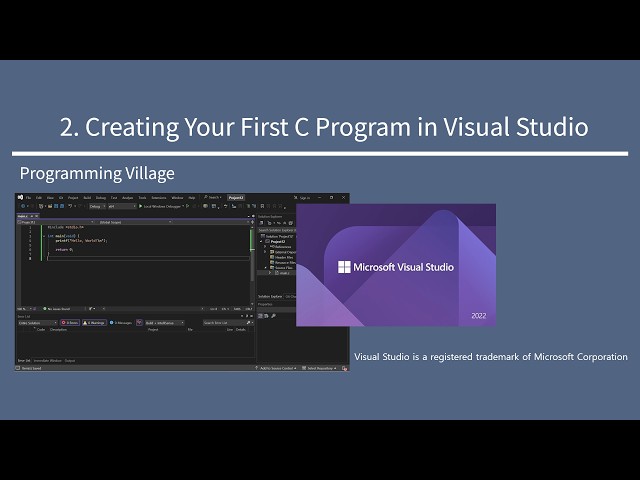This screenshot has width=640, height=480.
Task: Open the Entire Solution filter dropdown
Action: click(x=38, y=323)
